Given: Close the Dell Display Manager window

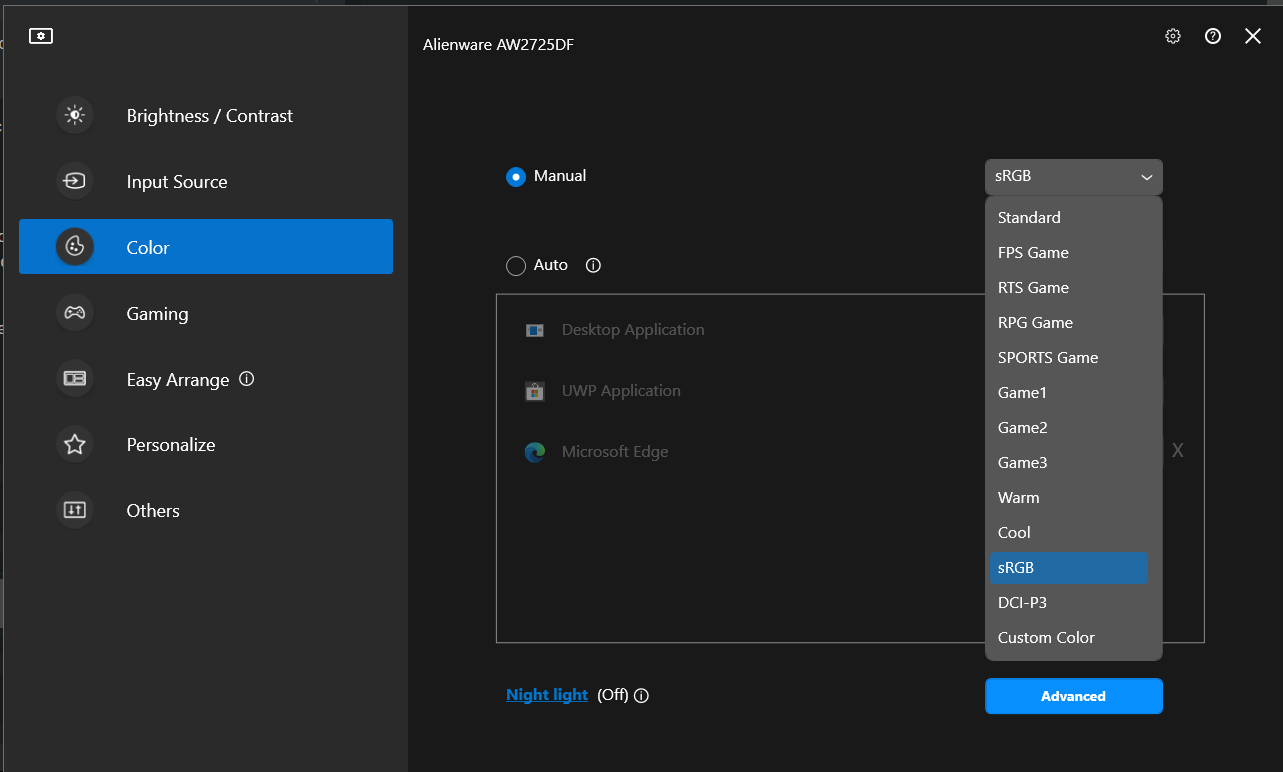Looking at the screenshot, I should point(1253,36).
